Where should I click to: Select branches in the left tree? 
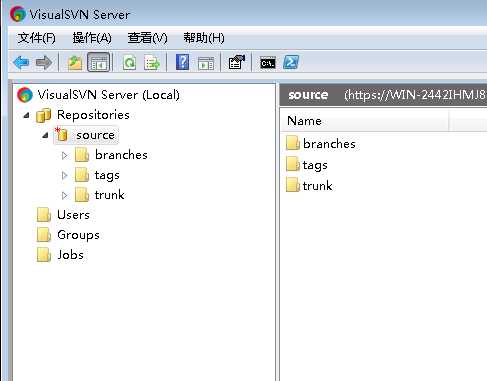(121, 155)
